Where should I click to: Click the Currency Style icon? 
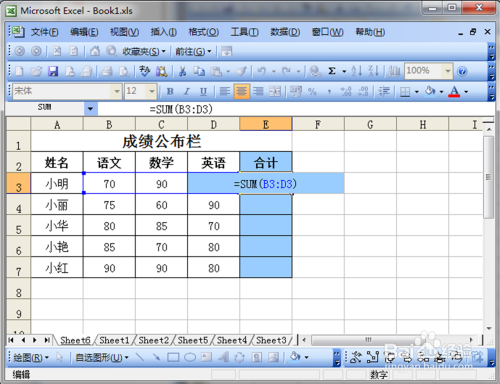[x=295, y=91]
